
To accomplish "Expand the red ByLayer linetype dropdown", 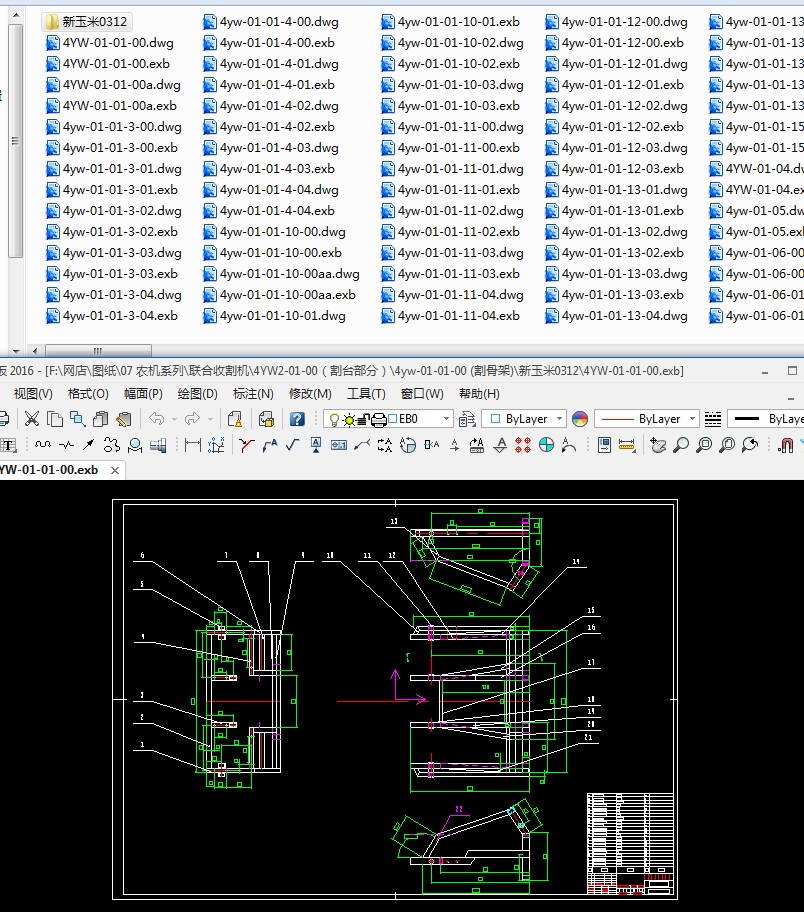I will click(691, 419).
